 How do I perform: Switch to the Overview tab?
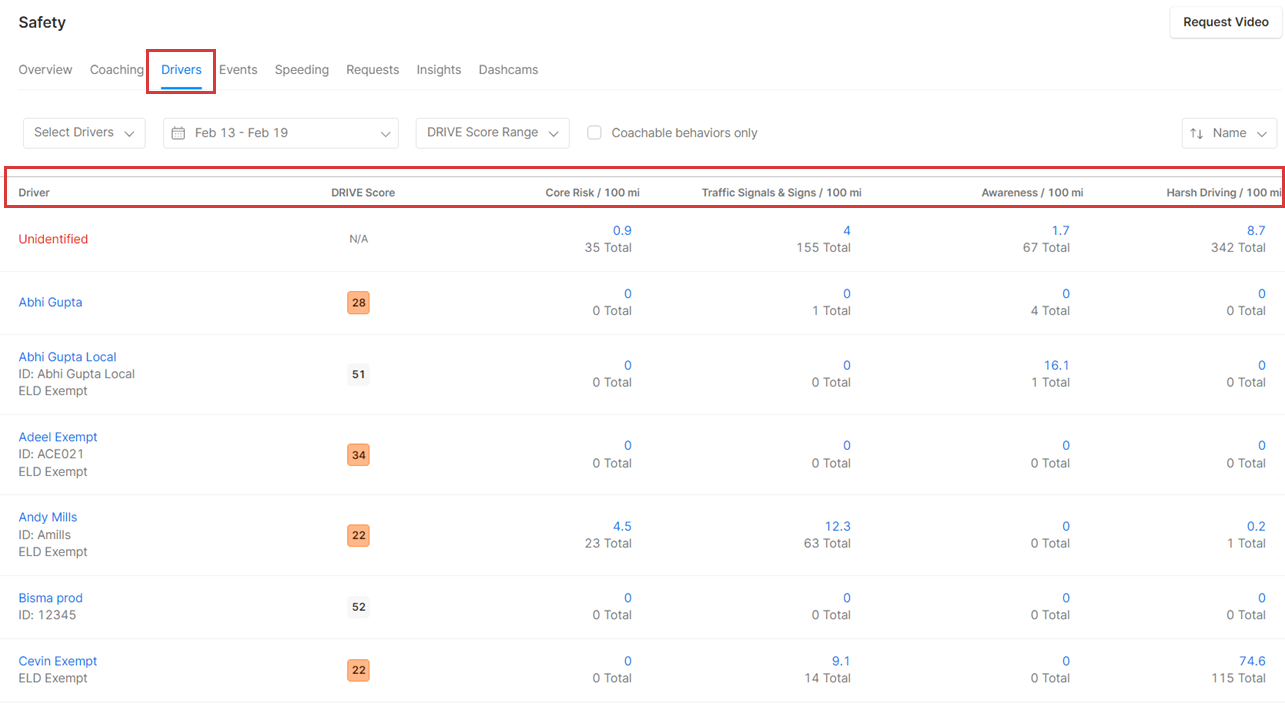pyautogui.click(x=45, y=69)
